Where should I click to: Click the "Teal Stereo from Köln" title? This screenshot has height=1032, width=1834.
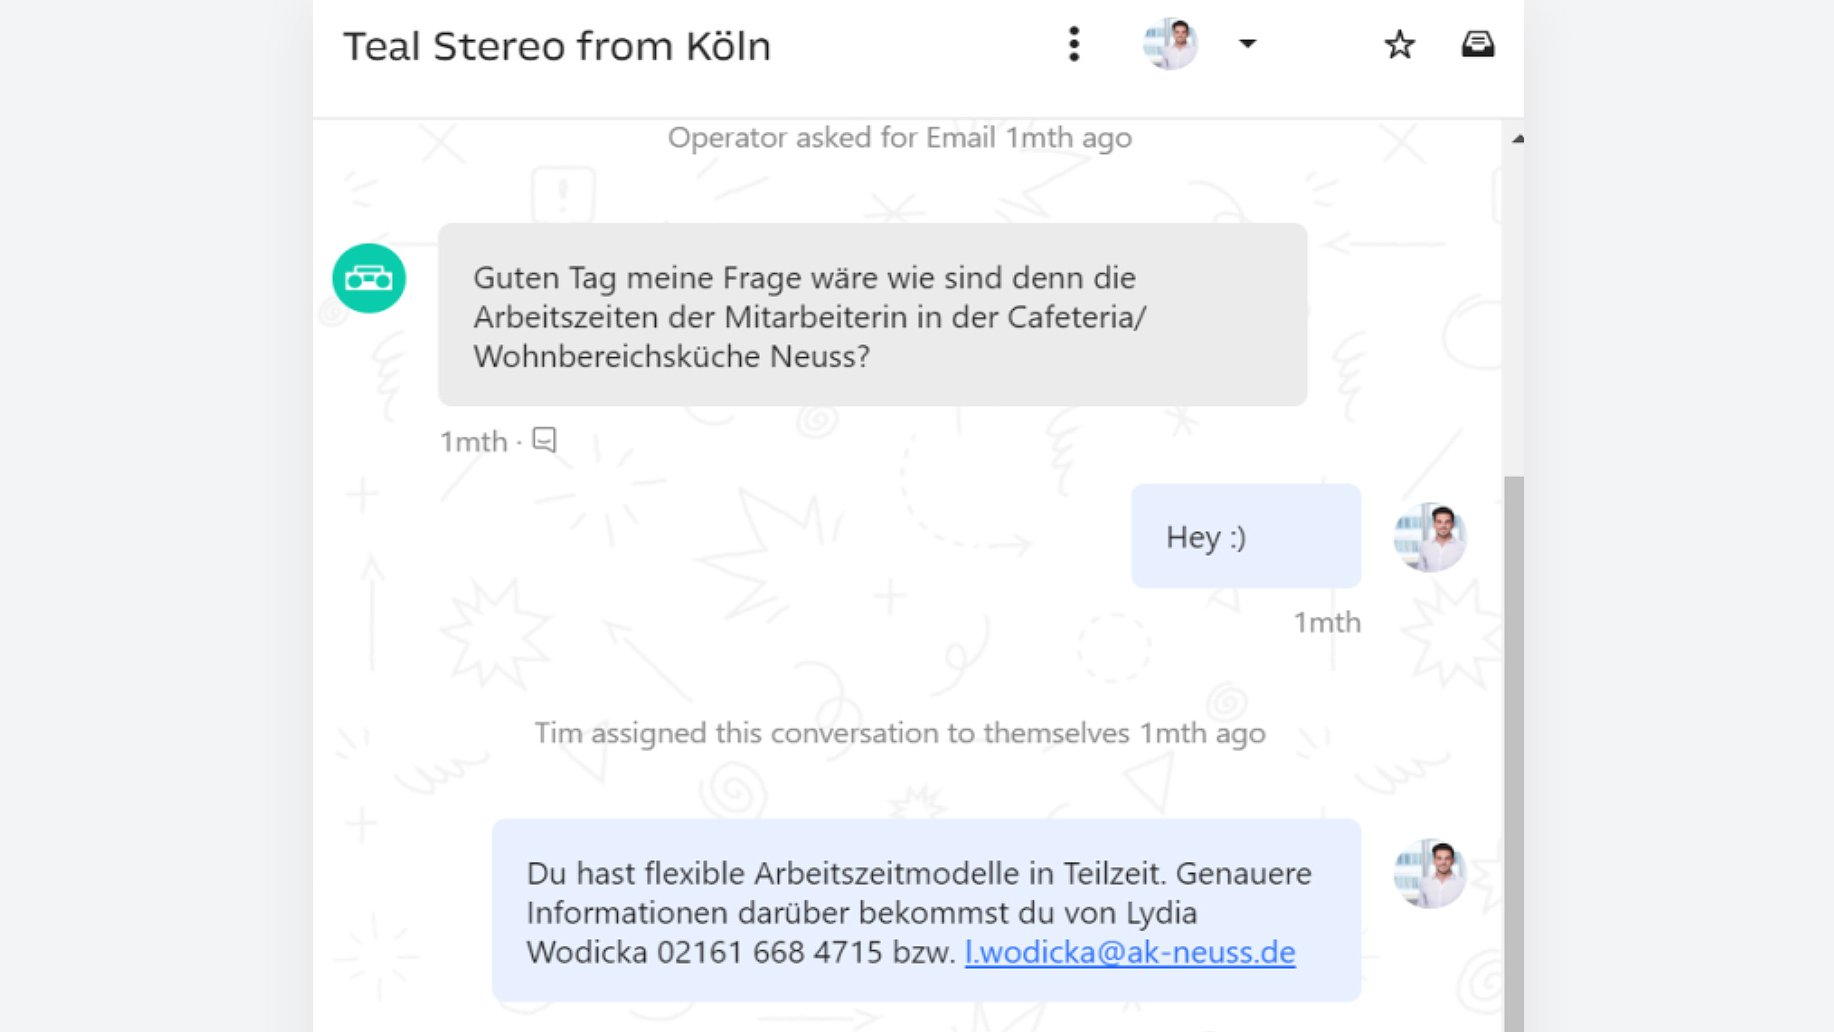(x=557, y=46)
